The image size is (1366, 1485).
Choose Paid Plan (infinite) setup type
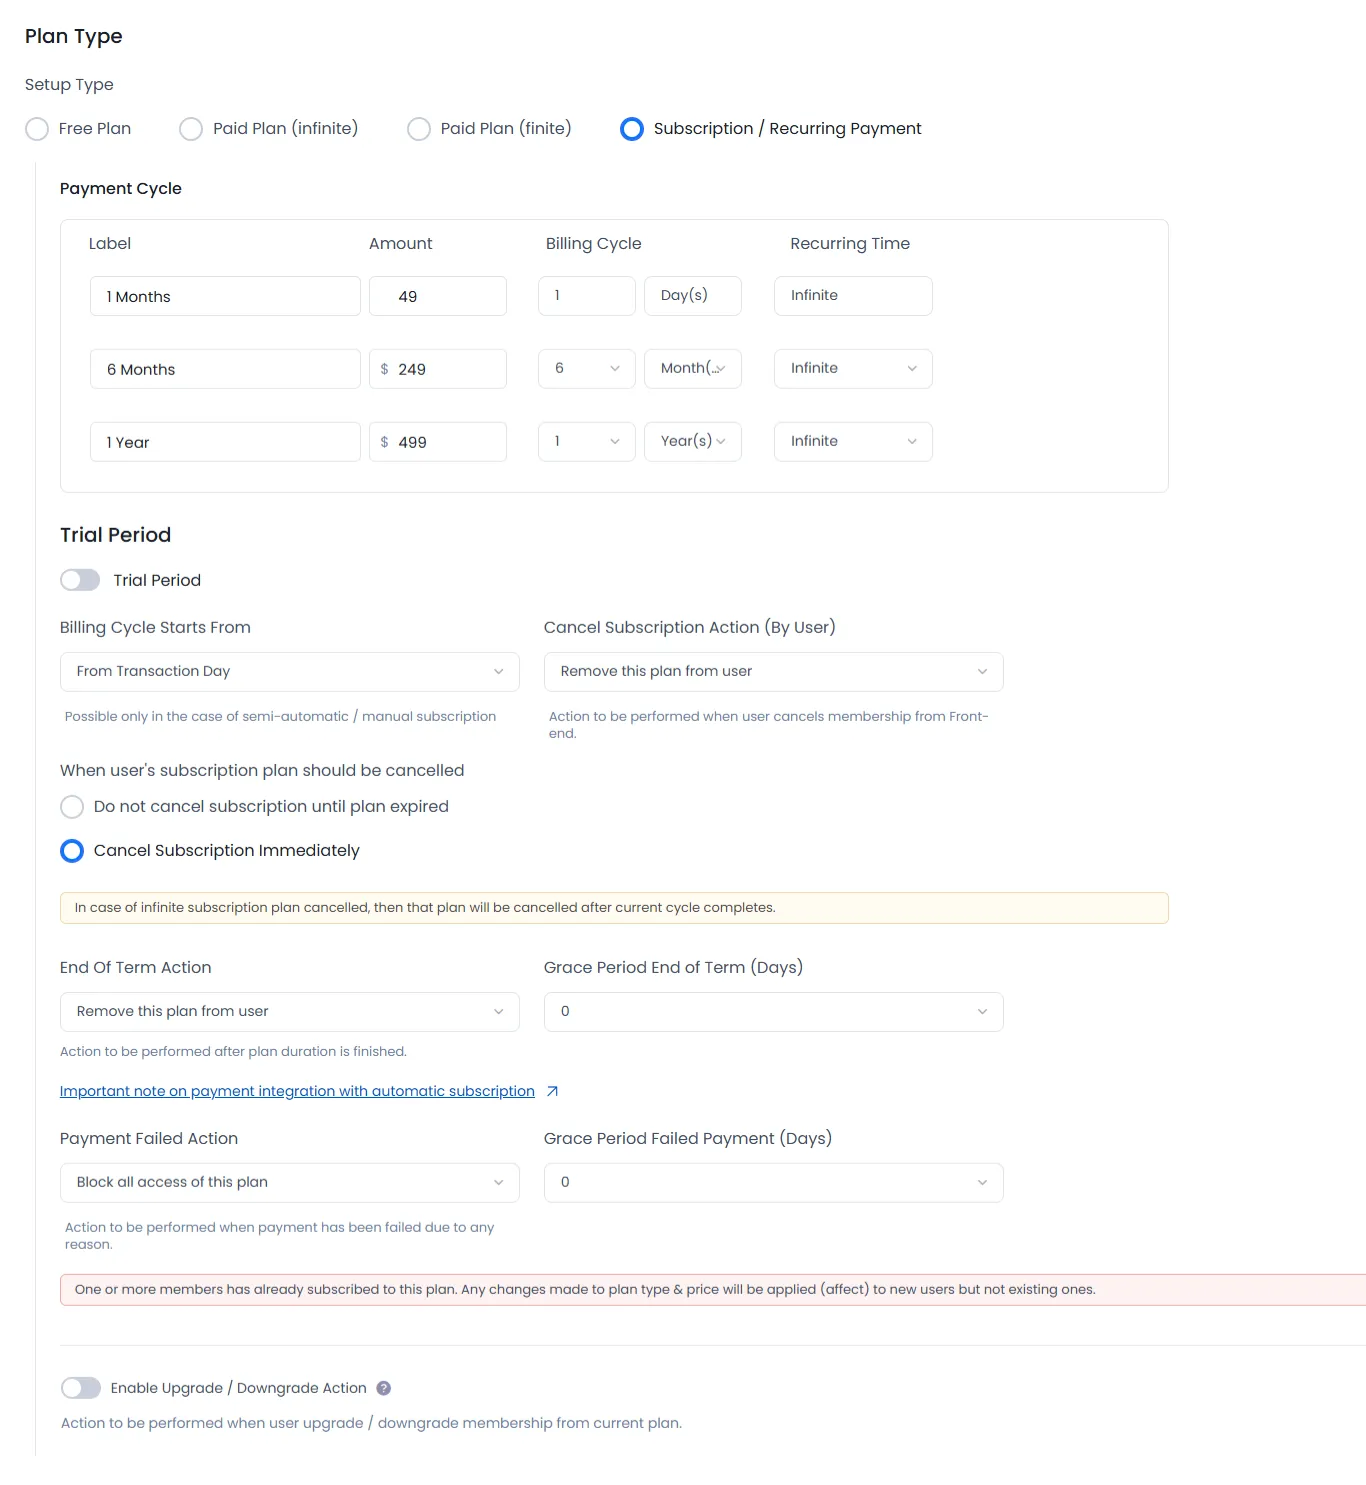pos(190,129)
